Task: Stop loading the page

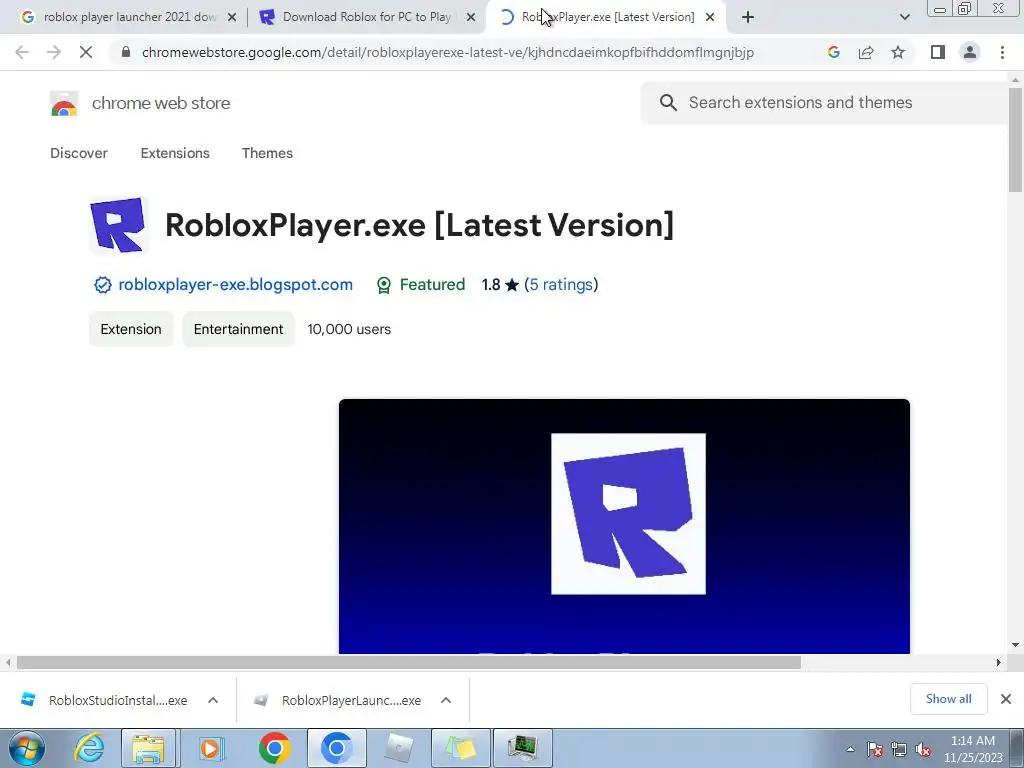Action: pyautogui.click(x=86, y=52)
